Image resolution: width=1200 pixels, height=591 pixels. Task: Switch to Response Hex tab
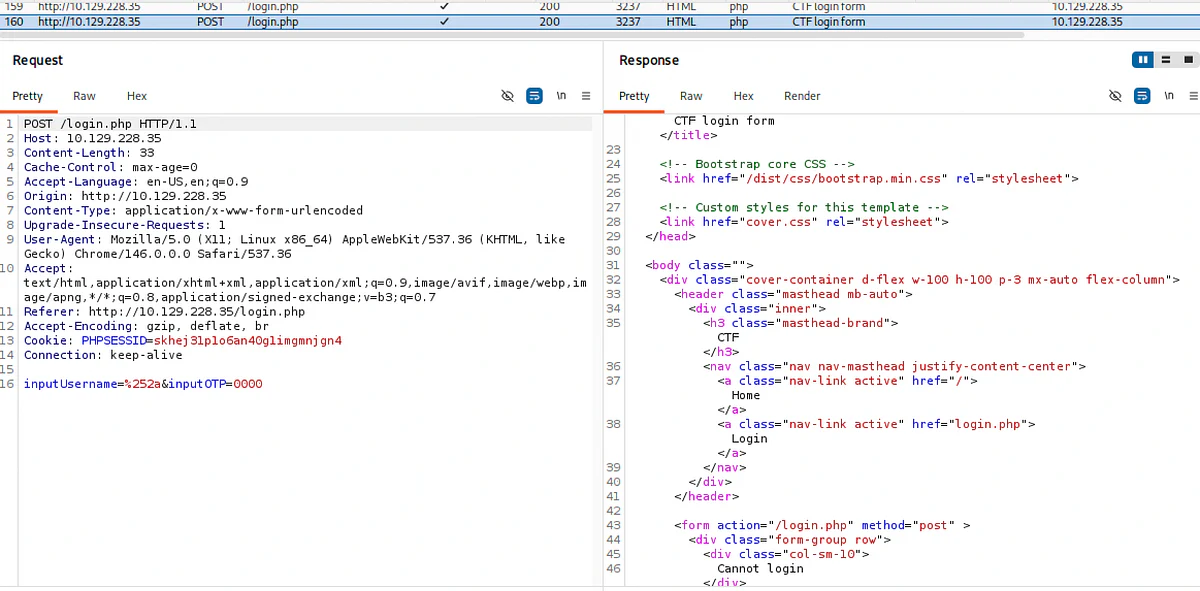pyautogui.click(x=743, y=96)
